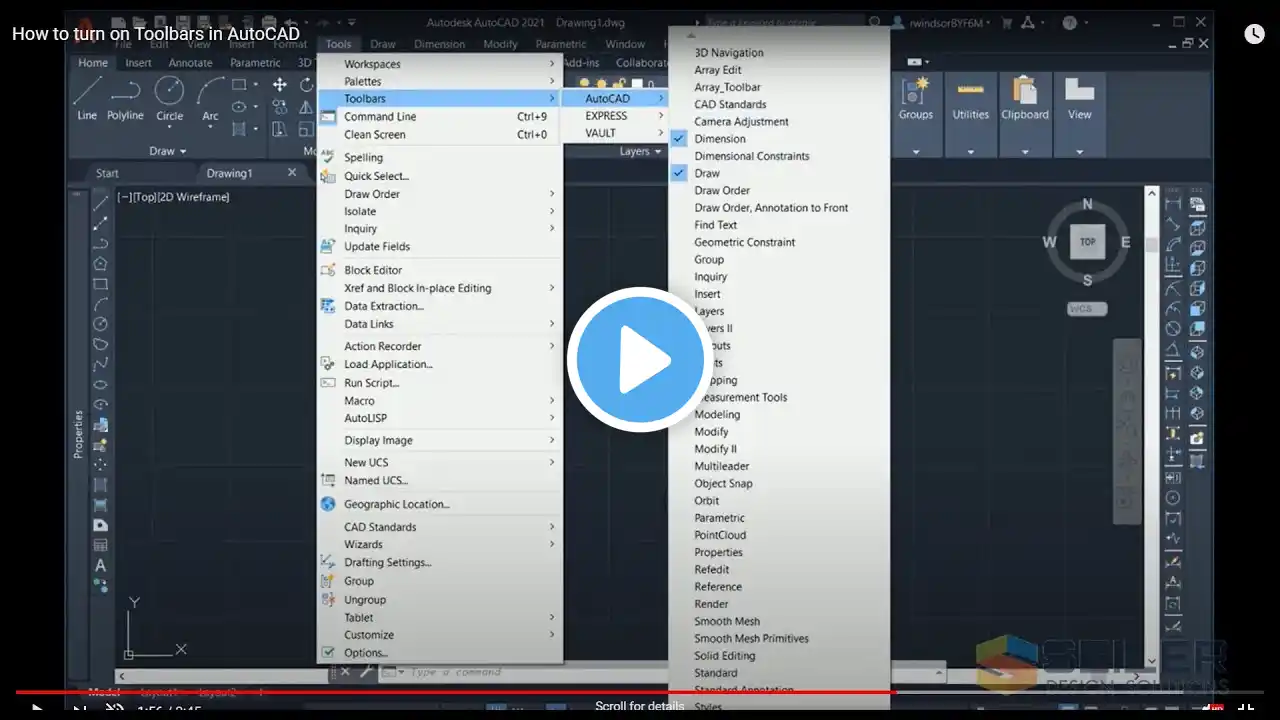Open the Window menu in the menu bar
This screenshot has width=1280, height=720.
[625, 44]
